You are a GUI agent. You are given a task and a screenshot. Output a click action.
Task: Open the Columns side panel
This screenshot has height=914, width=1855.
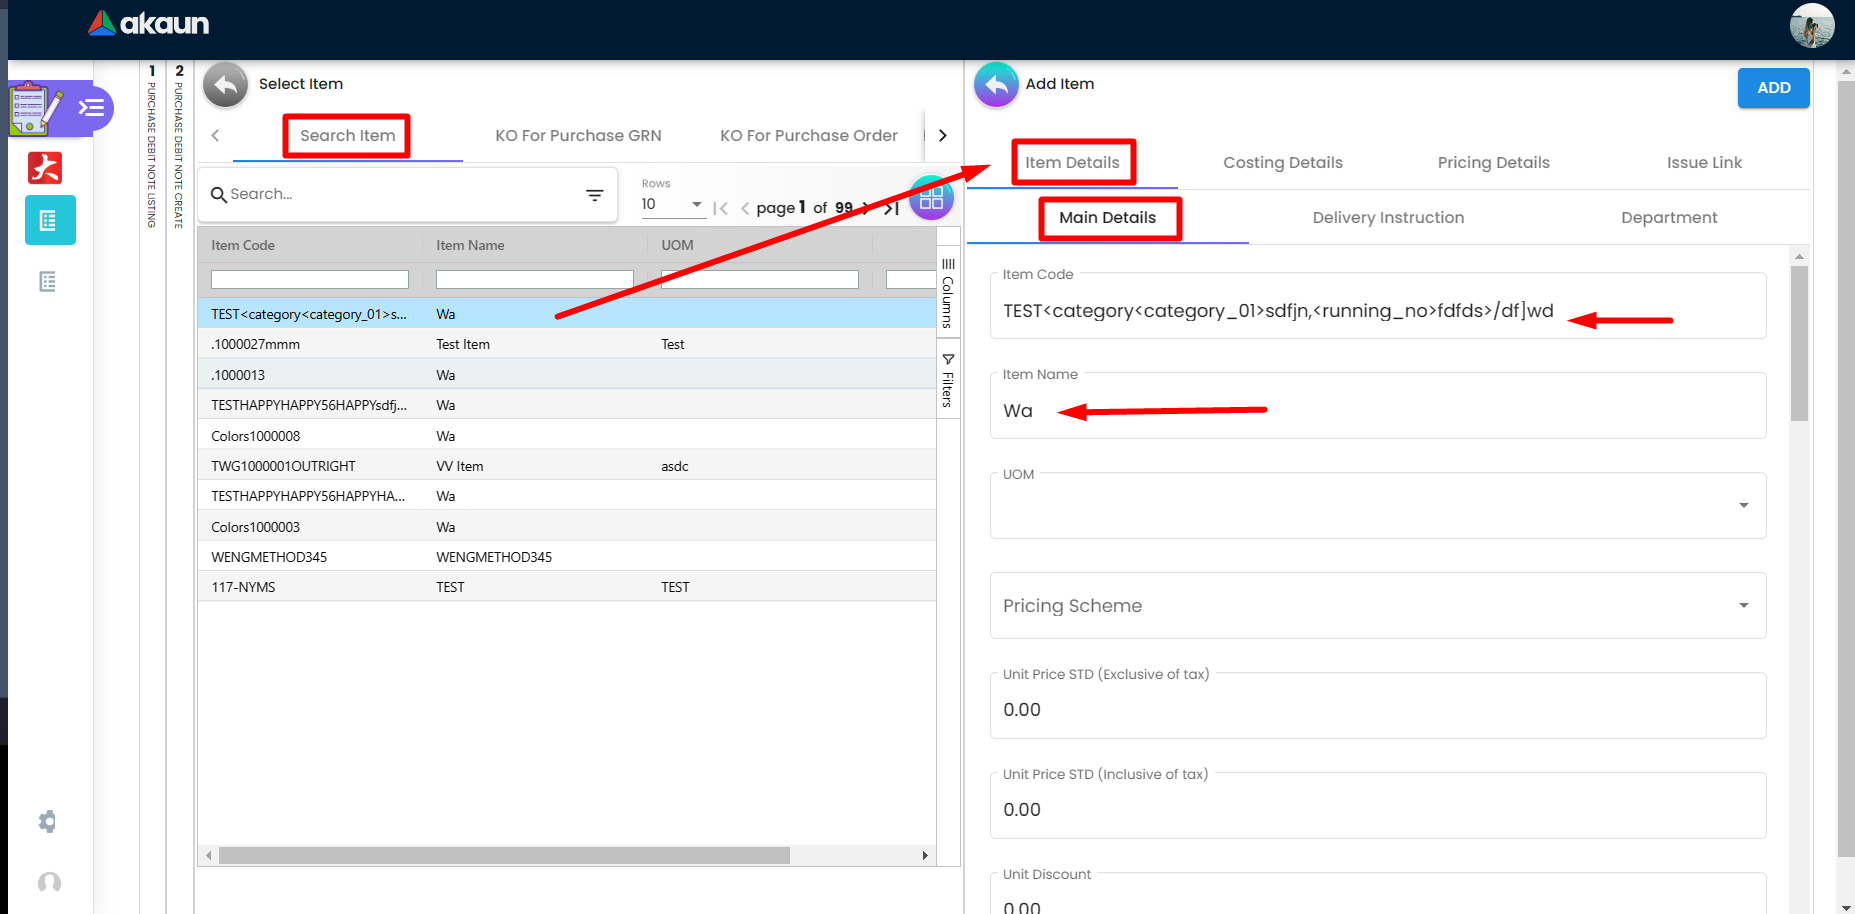[948, 293]
